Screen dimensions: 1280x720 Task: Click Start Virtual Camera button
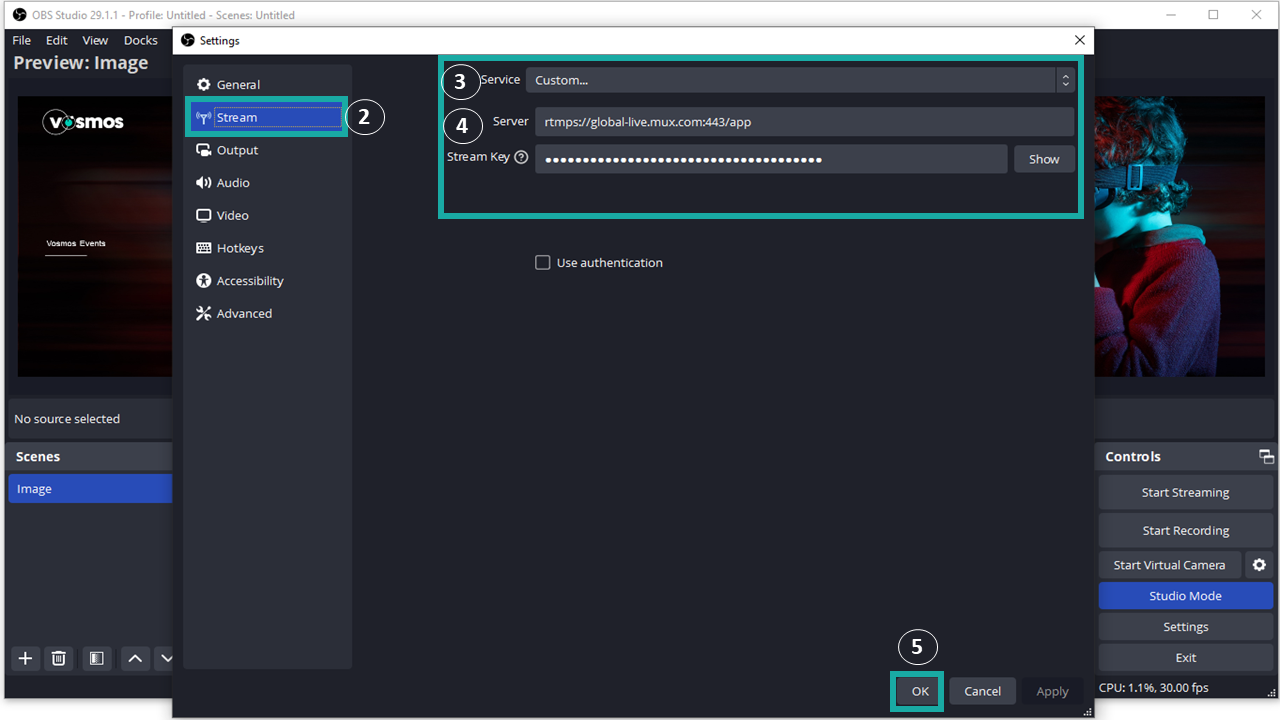1169,565
